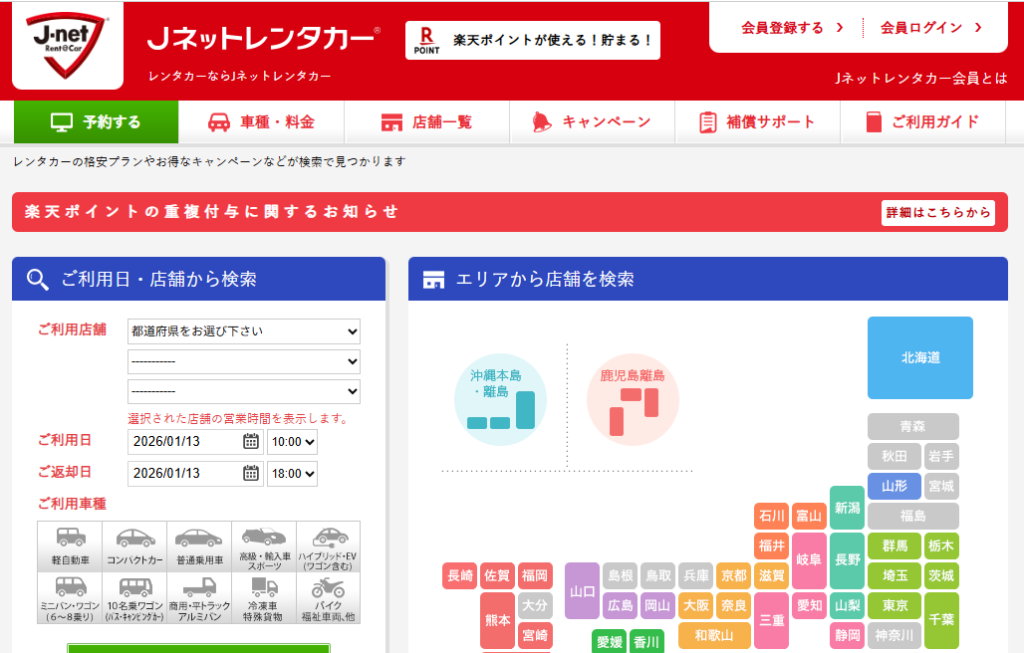This screenshot has height=653, width=1024.
Task: Open the 会員ログイン link
Action: pyautogui.click(x=930, y=27)
